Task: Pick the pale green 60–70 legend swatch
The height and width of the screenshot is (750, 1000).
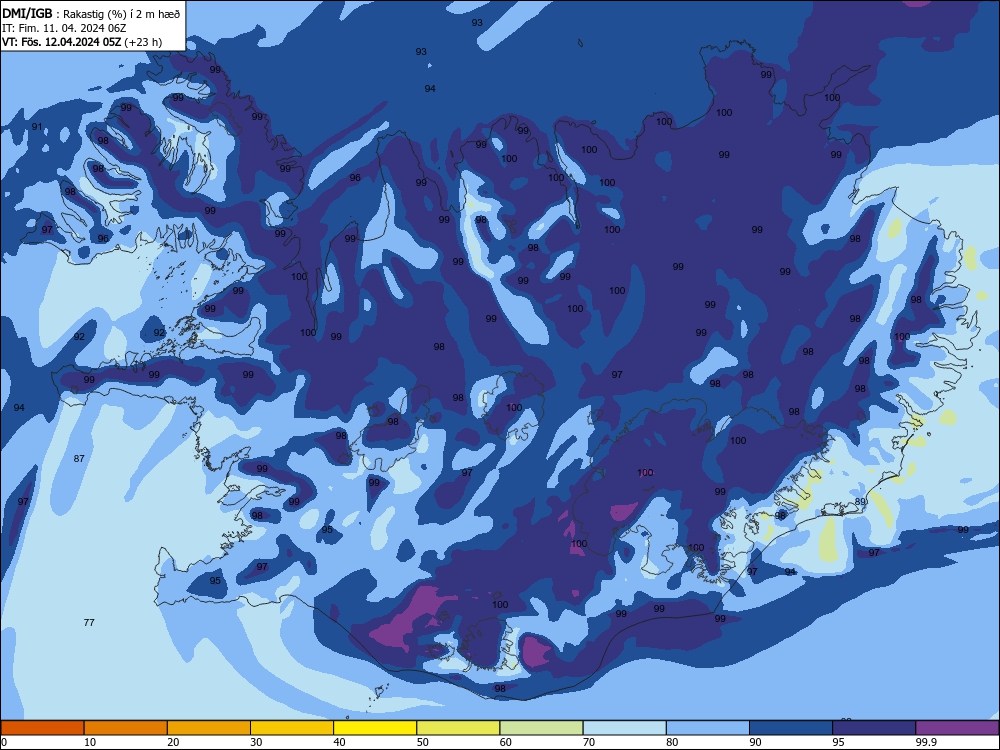Action: [541, 728]
